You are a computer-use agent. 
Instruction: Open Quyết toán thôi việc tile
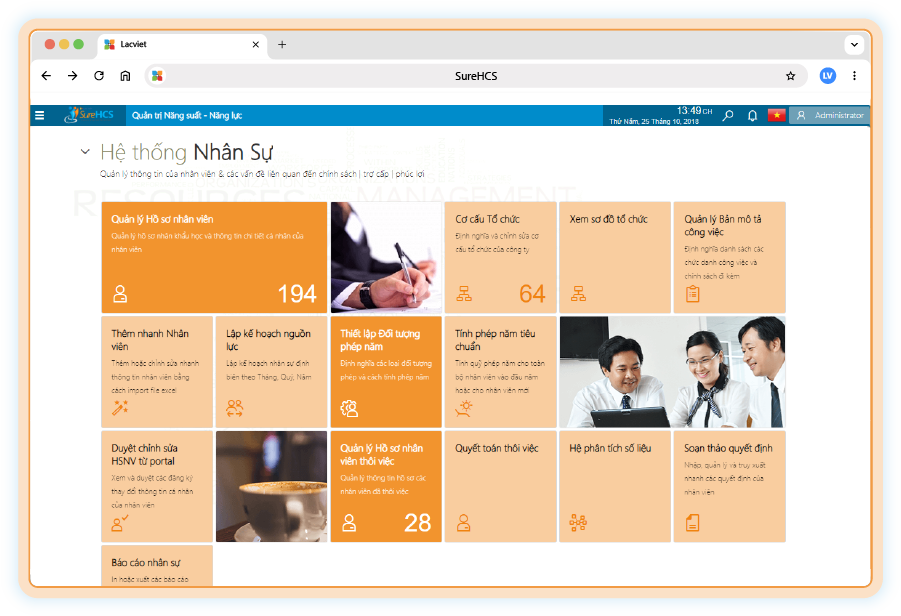pyautogui.click(x=500, y=486)
